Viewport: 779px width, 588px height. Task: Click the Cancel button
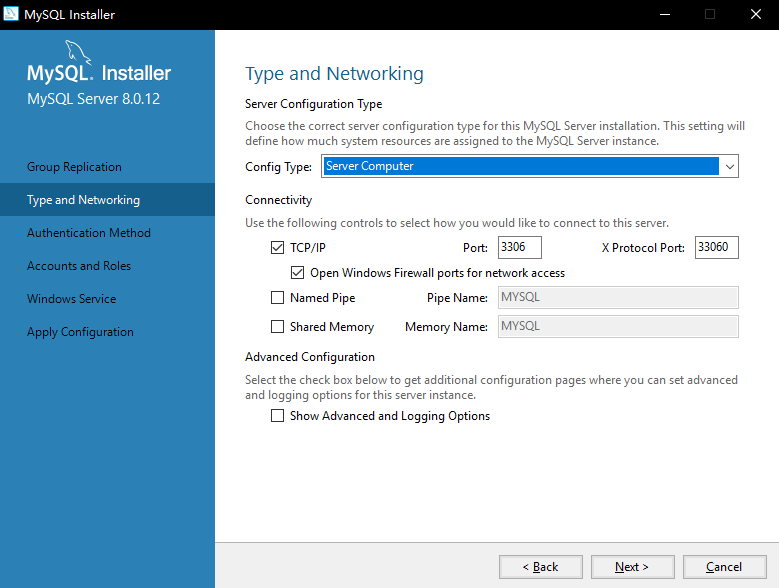[724, 567]
